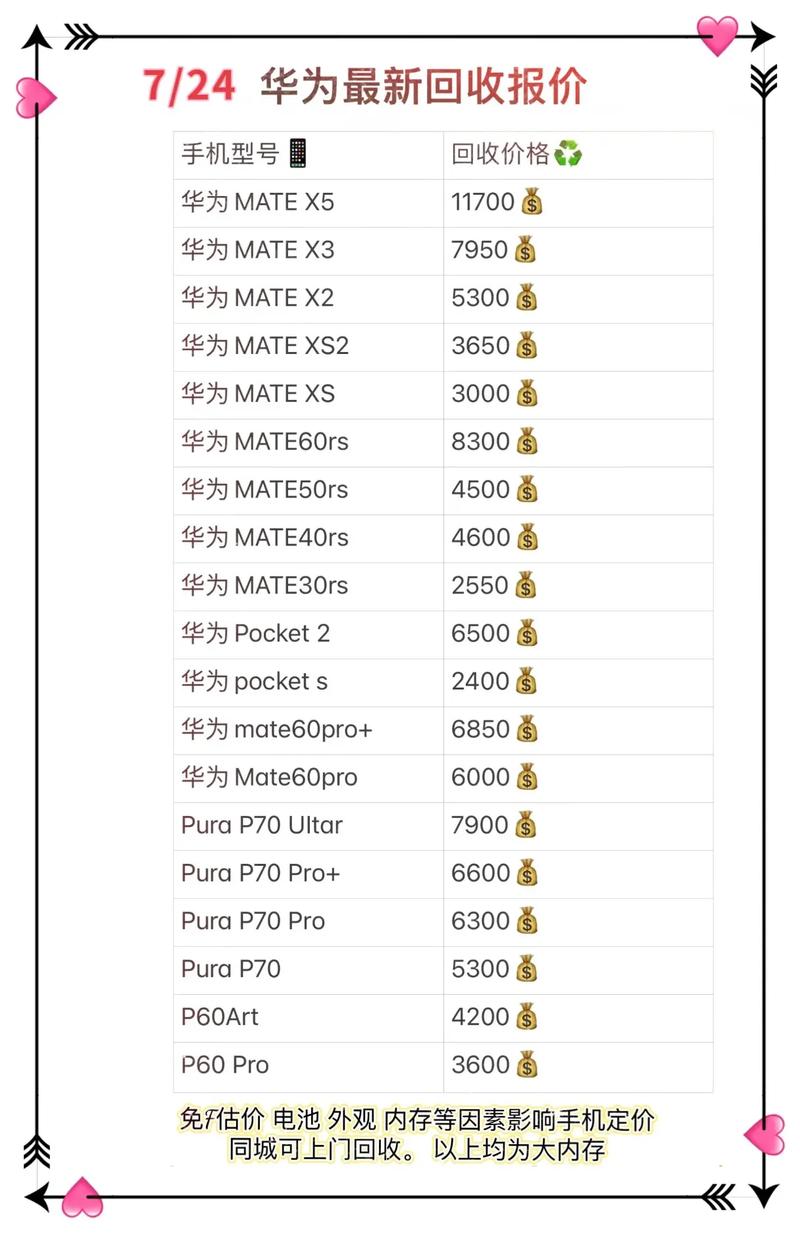Screen dimensions: 800x1233
Task: Click the P60Art model cell
Action: pyautogui.click(x=220, y=1017)
